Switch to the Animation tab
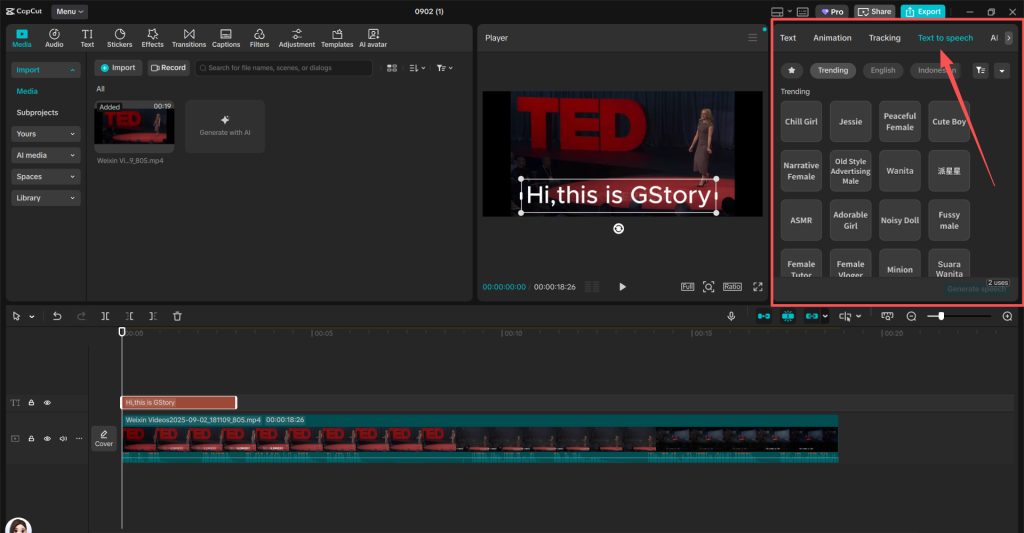The width and height of the screenshot is (1024, 533). (x=832, y=38)
